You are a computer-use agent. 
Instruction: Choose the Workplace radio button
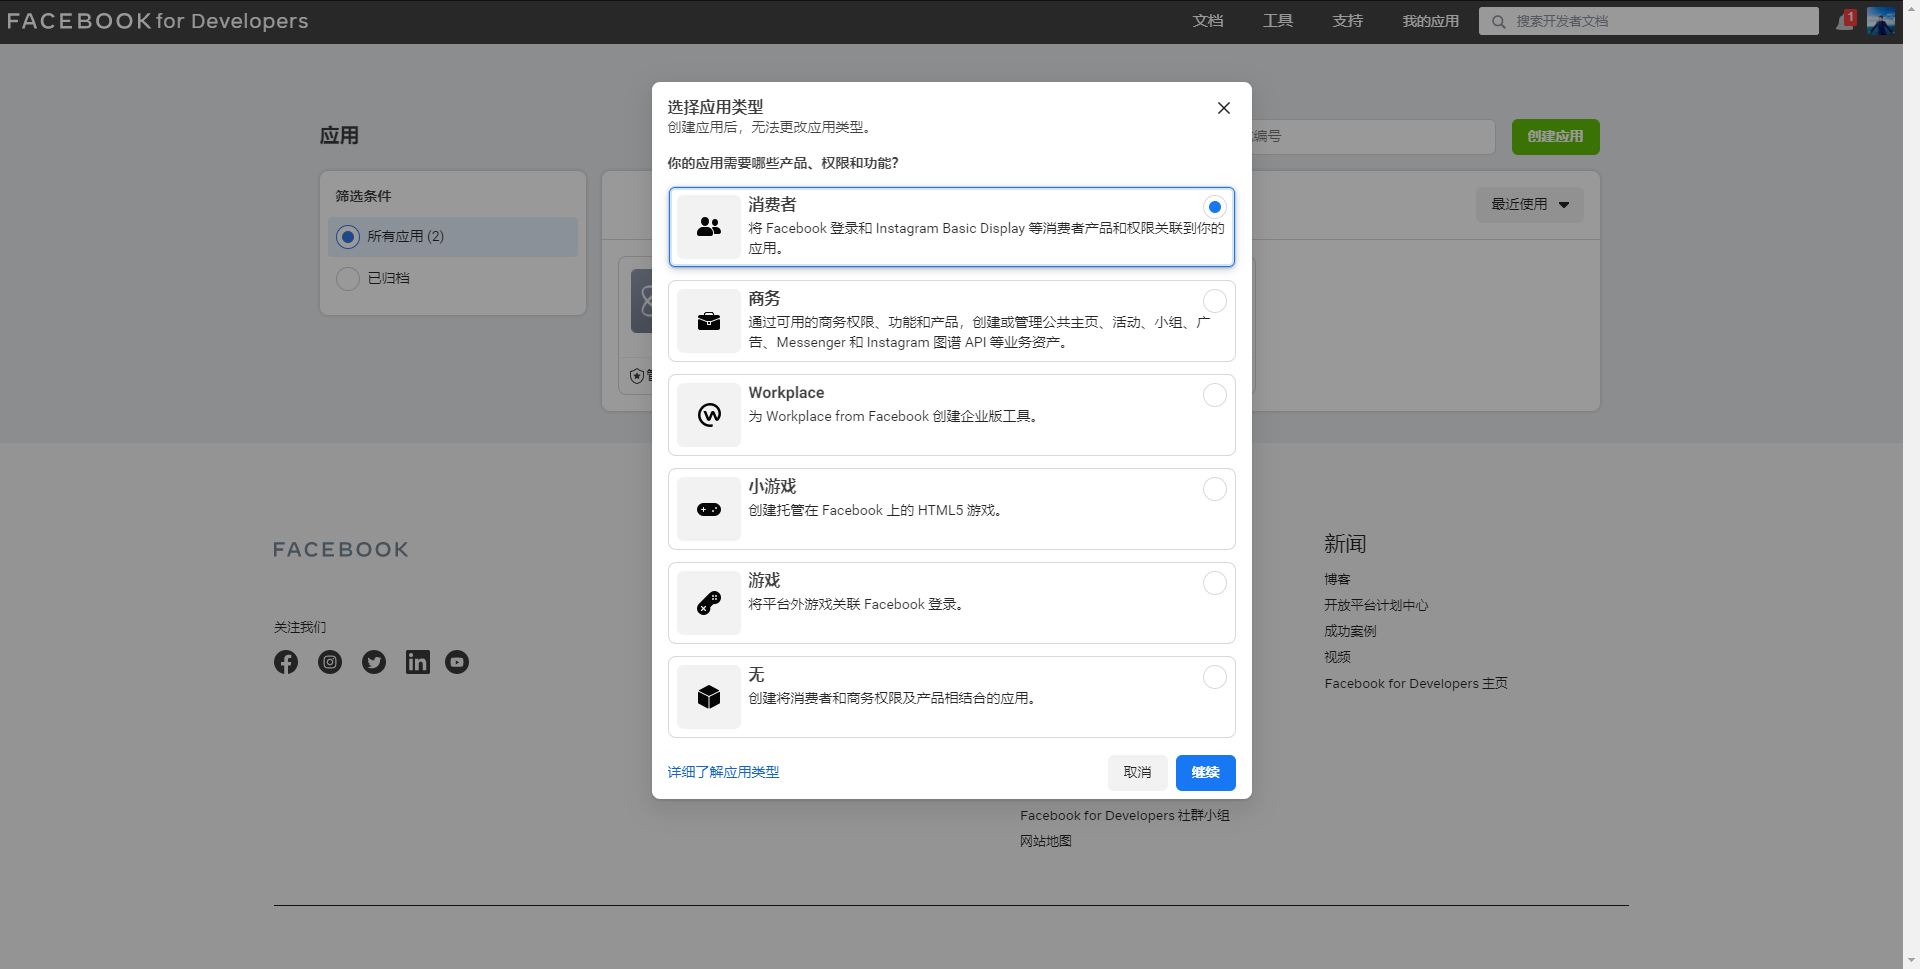(x=1214, y=395)
